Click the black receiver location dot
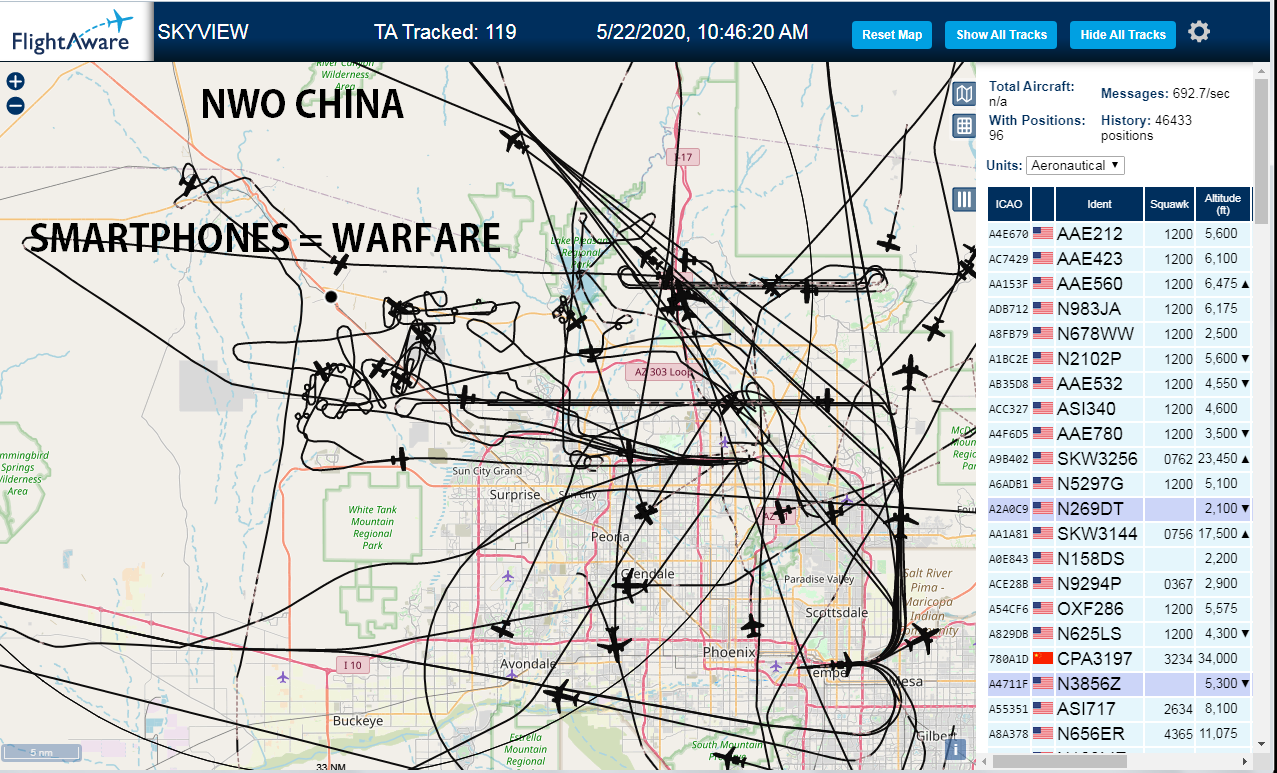This screenshot has width=1277, height=773. [x=331, y=297]
